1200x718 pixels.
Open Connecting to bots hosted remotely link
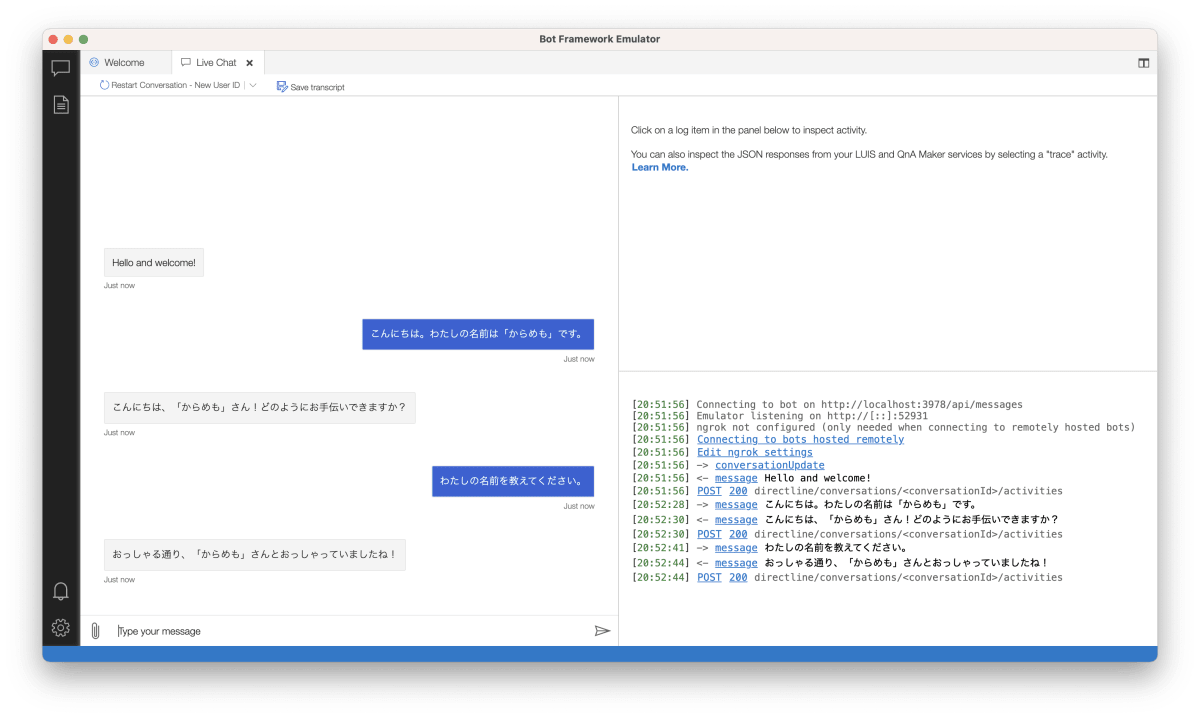click(x=800, y=440)
